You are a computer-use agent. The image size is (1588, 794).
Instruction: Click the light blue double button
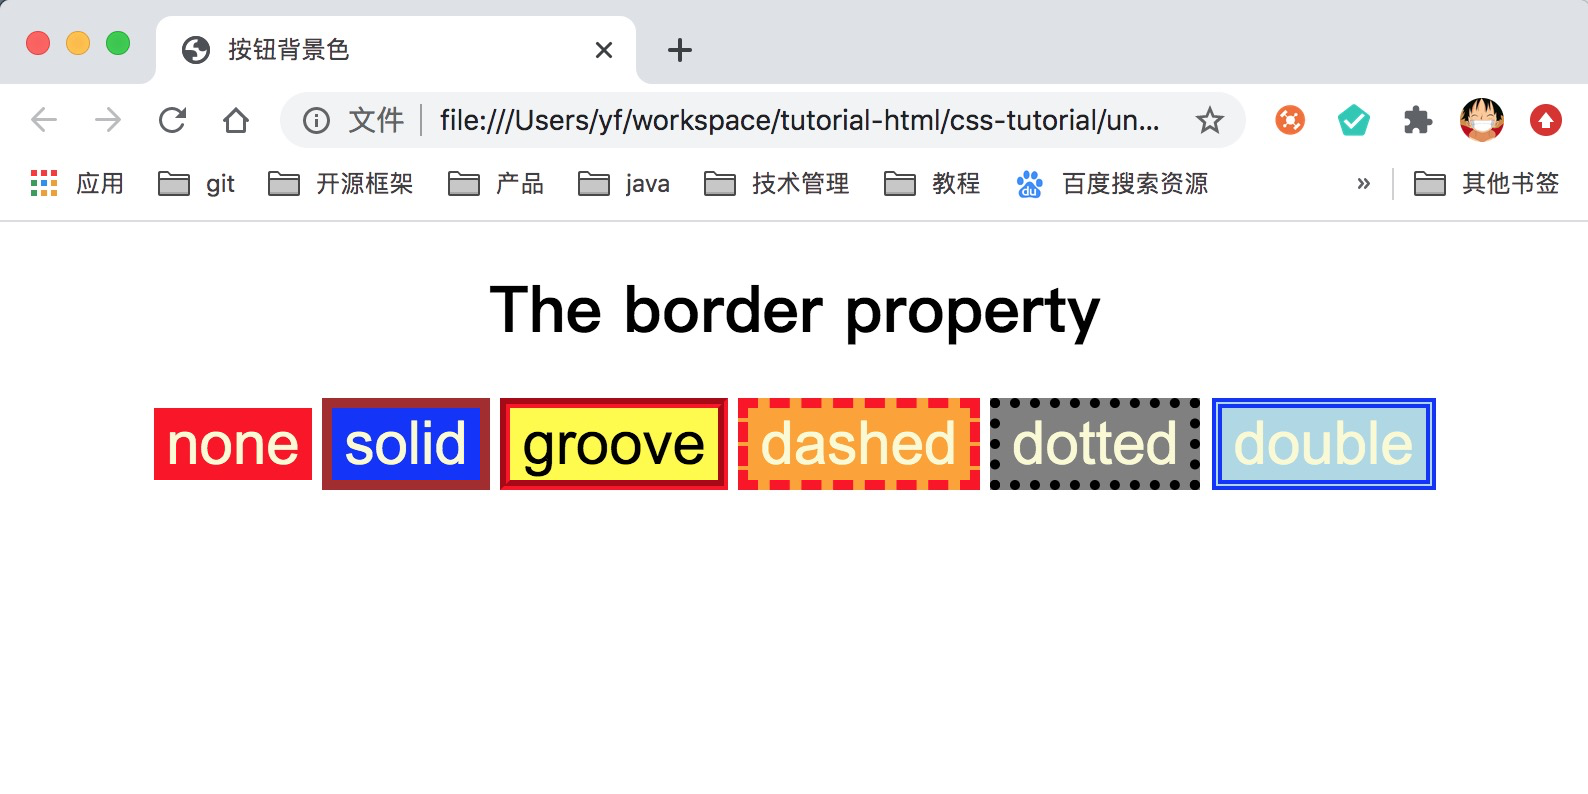click(x=1324, y=444)
